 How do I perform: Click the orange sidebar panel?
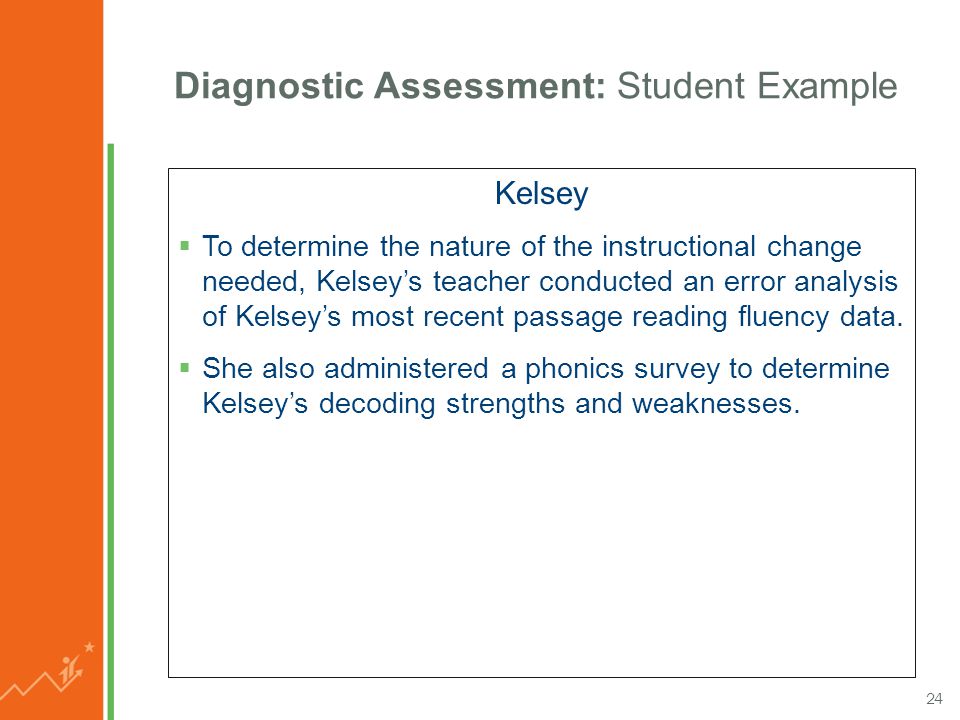[51, 360]
